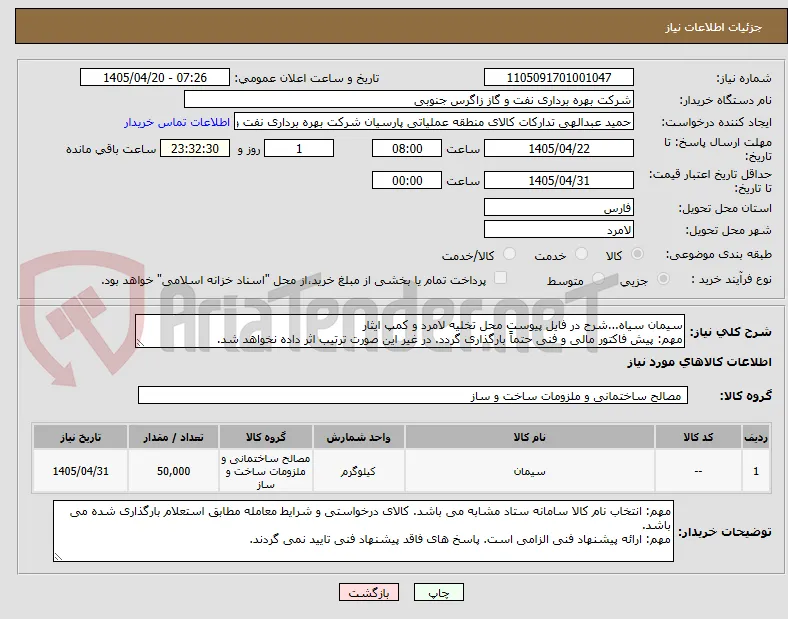
Task: Click the remaining time field 23:32:30
Action: tap(195, 149)
